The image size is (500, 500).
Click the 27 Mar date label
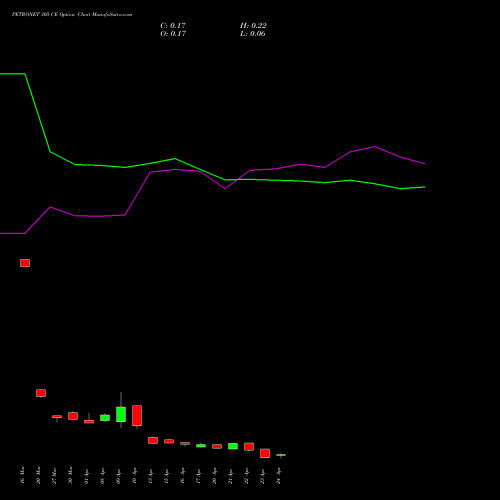coord(54,476)
